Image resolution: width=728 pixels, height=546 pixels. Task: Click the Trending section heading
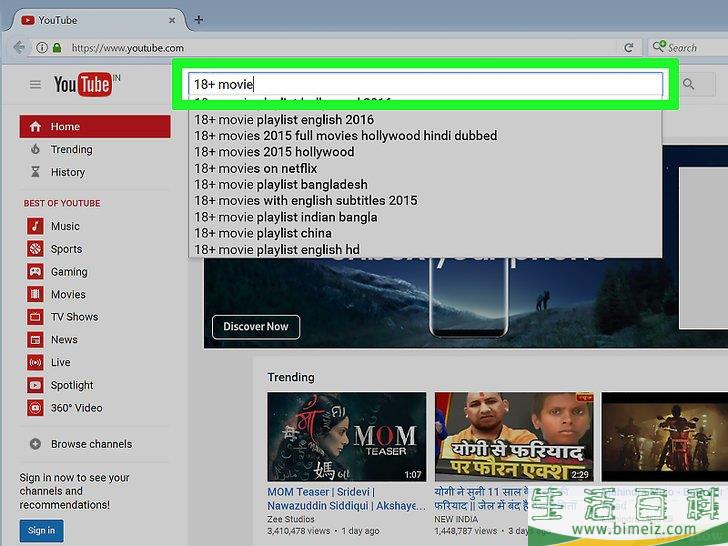(291, 377)
